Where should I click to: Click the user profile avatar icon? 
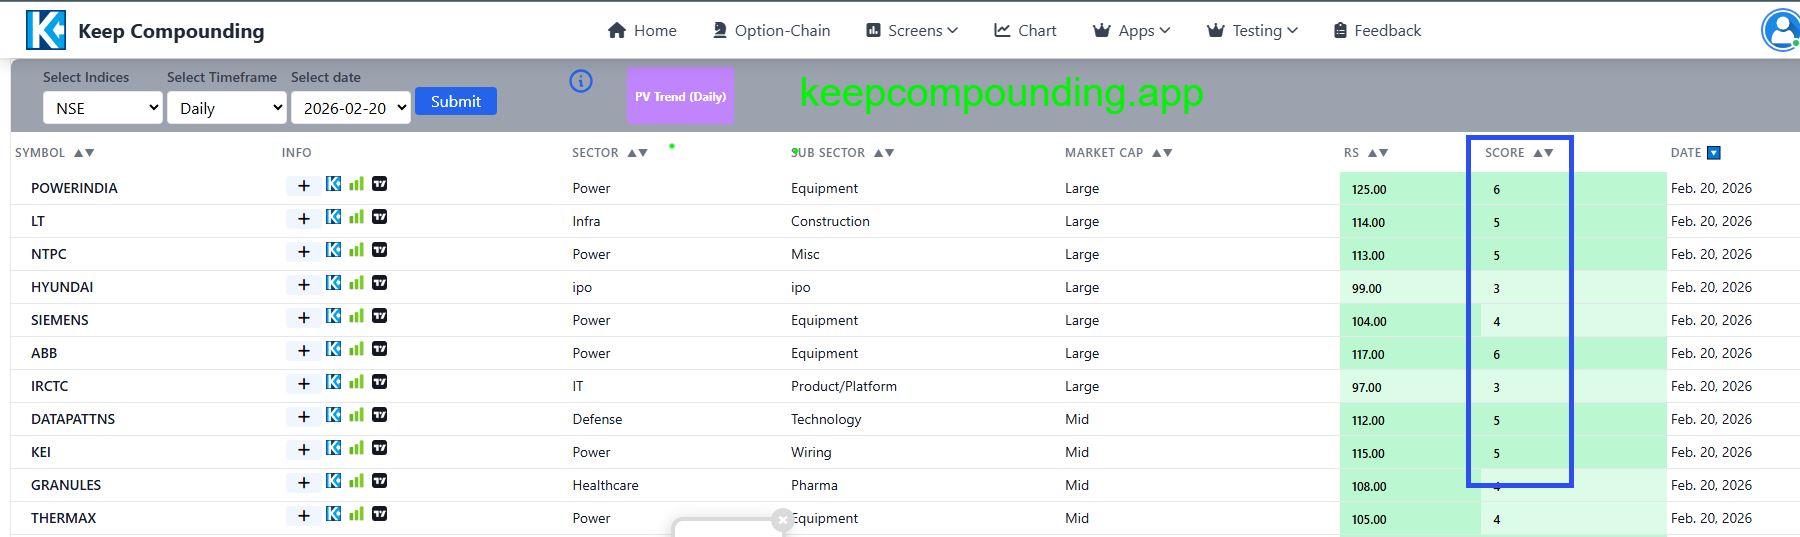[1781, 30]
